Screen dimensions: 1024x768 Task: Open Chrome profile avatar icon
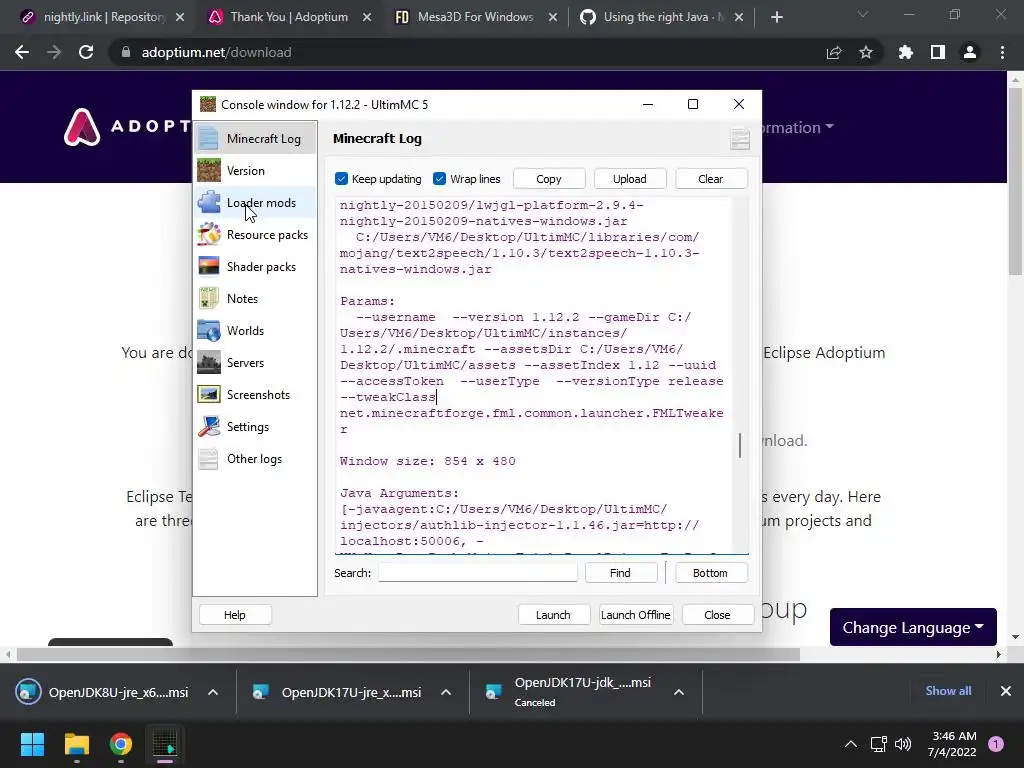pyautogui.click(x=970, y=52)
